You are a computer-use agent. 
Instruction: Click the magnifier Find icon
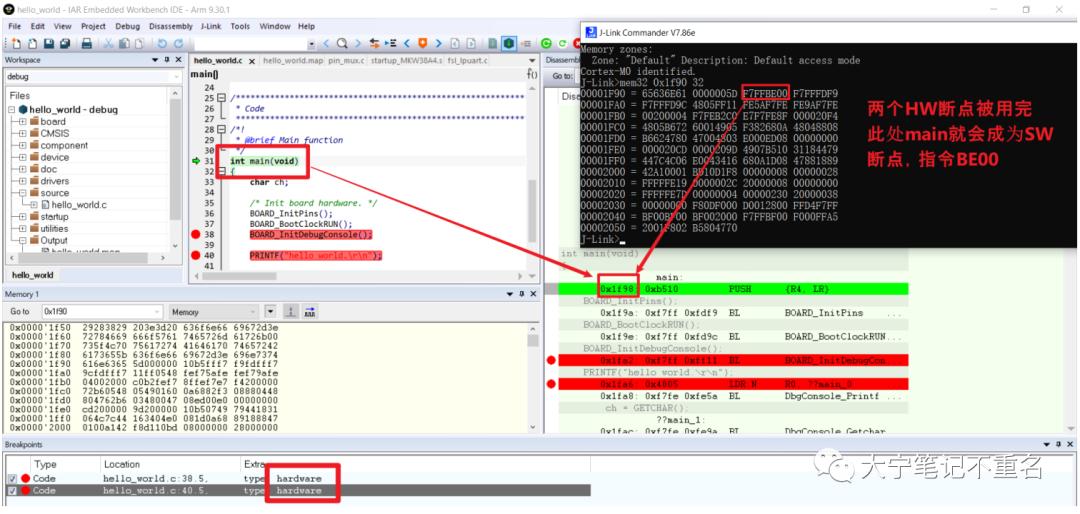(342, 43)
